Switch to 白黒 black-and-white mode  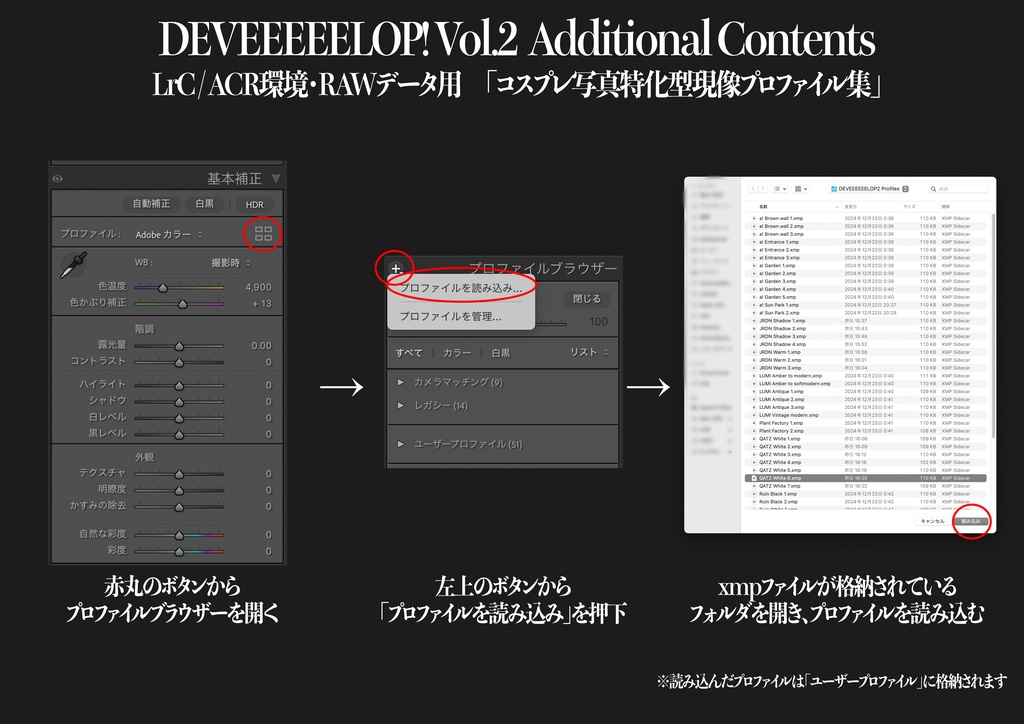204,204
